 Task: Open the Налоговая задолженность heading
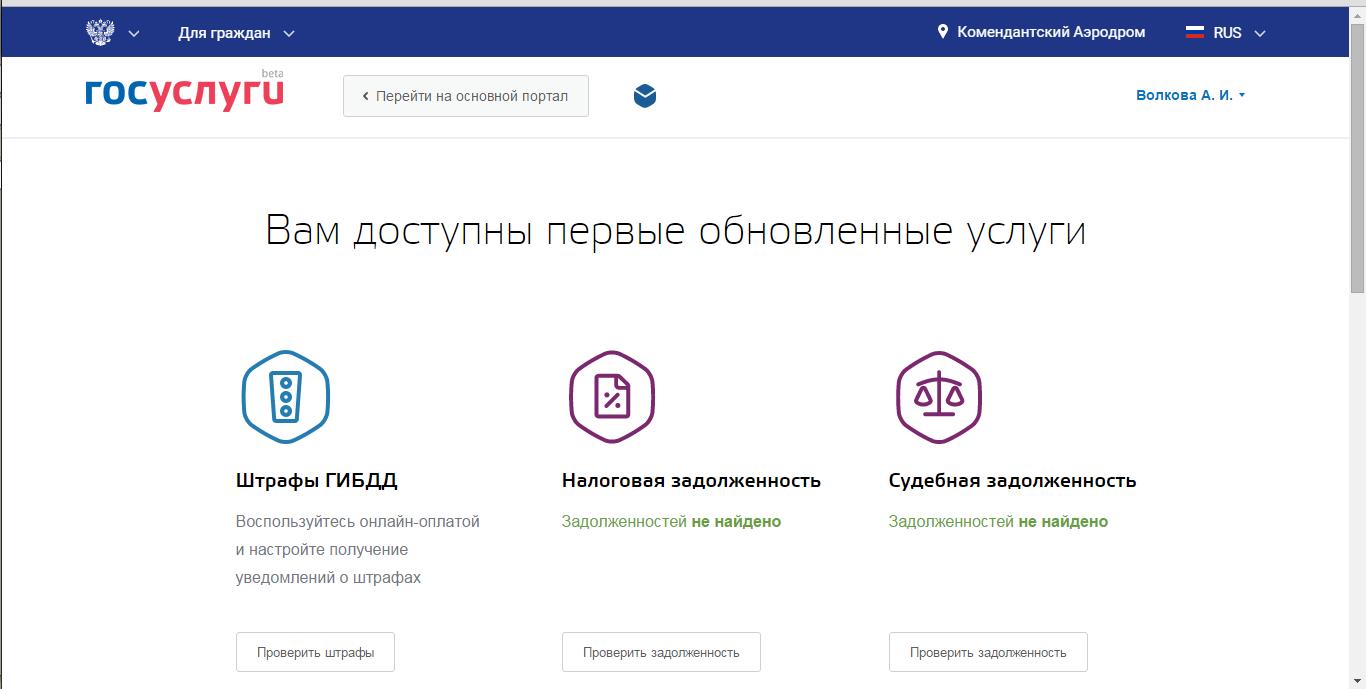pos(691,480)
